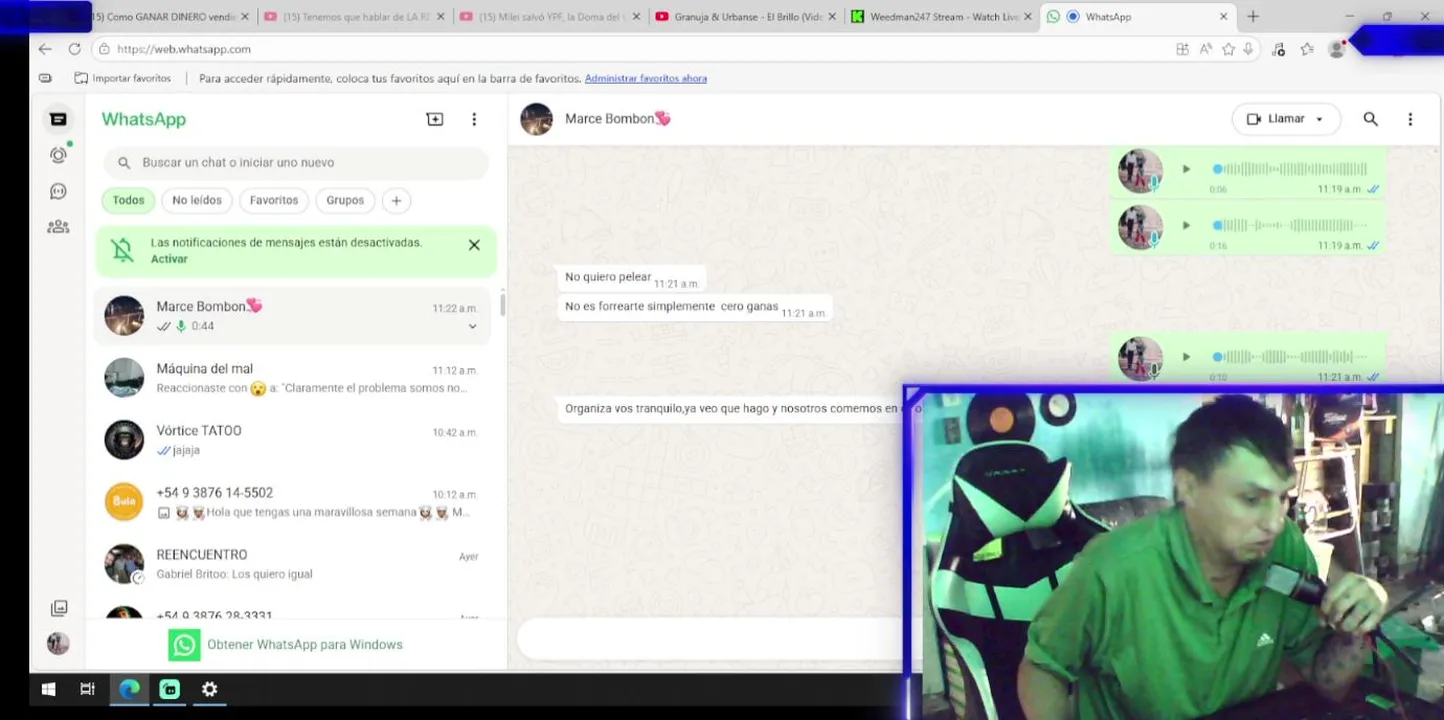Close the WhatsApp browser tab
The height and width of the screenshot is (720, 1444).
pos(1223,16)
